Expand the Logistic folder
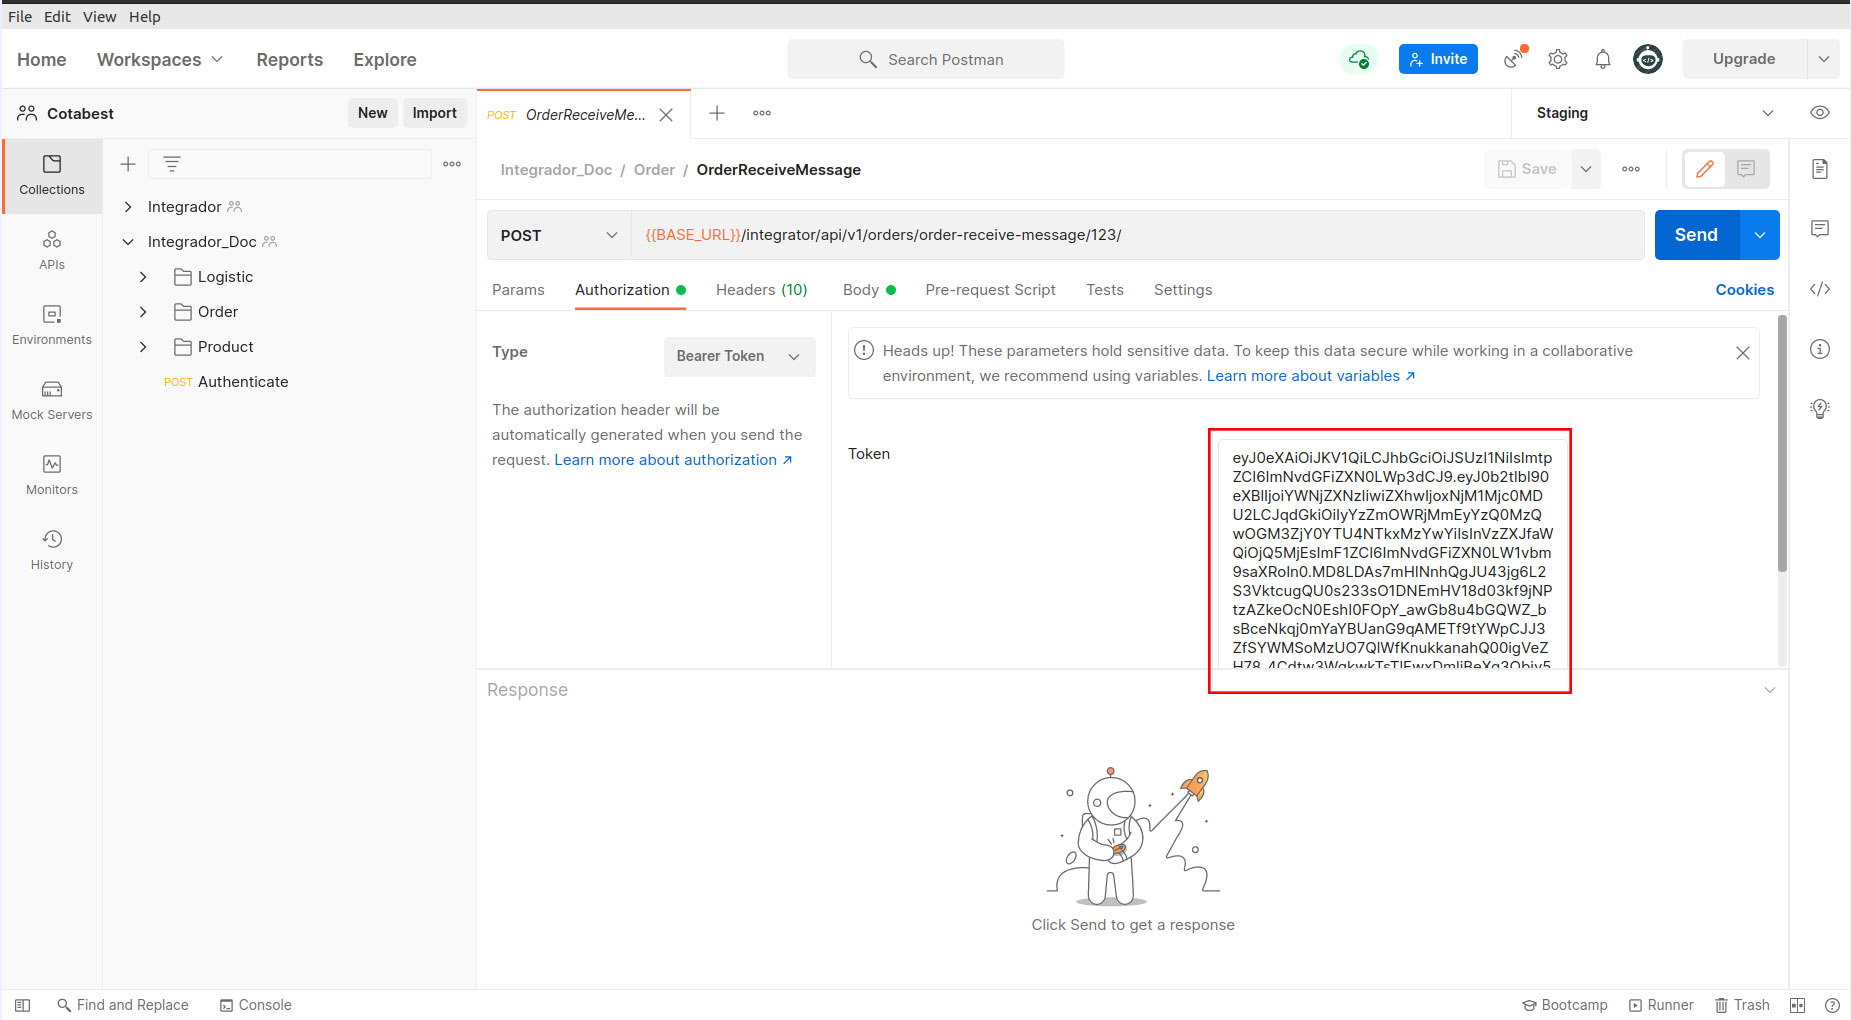This screenshot has height=1020, width=1851. [143, 277]
